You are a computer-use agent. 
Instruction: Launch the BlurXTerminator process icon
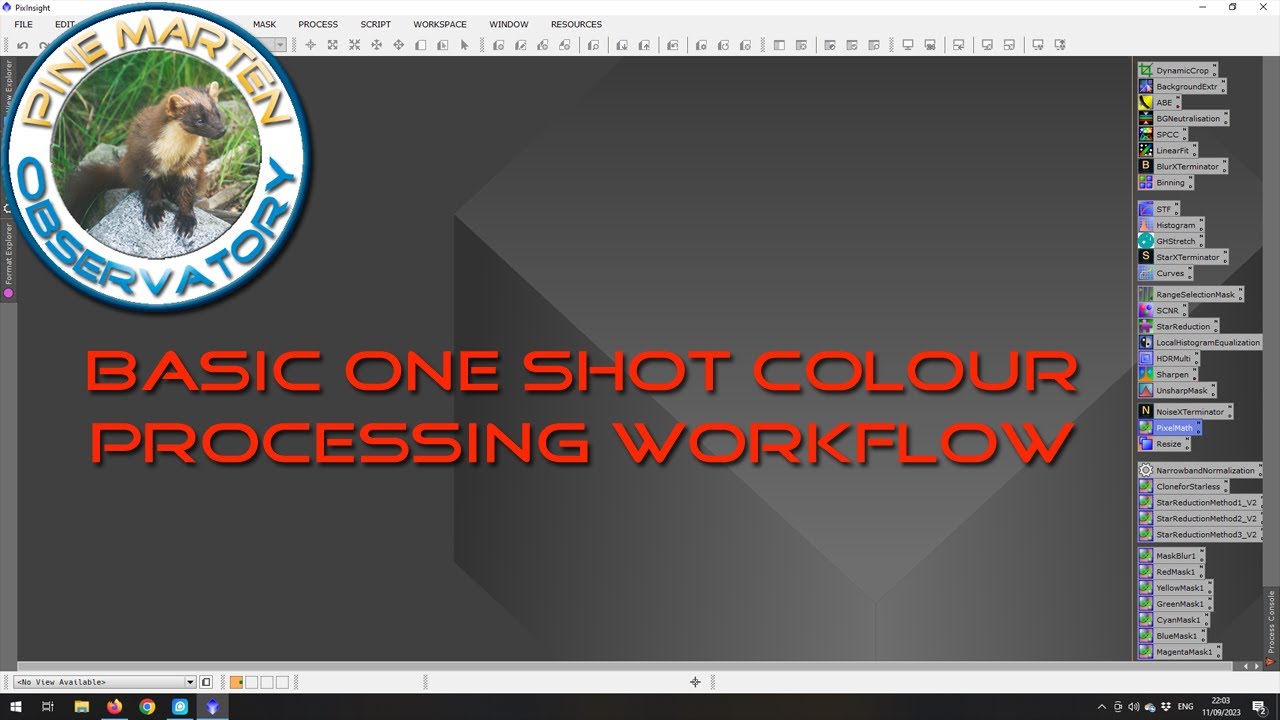coord(1183,167)
